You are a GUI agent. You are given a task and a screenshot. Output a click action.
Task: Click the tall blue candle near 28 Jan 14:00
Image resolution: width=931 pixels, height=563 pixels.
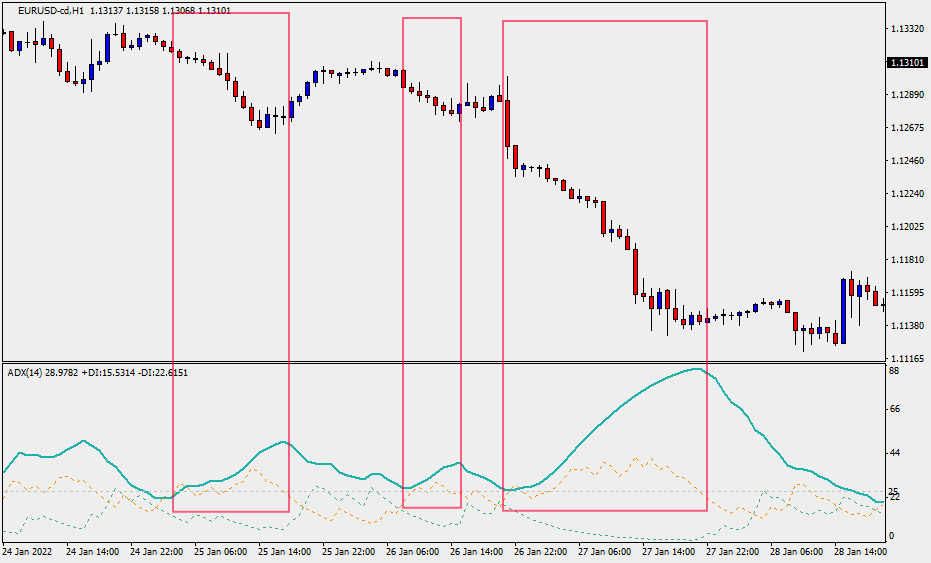coord(843,311)
